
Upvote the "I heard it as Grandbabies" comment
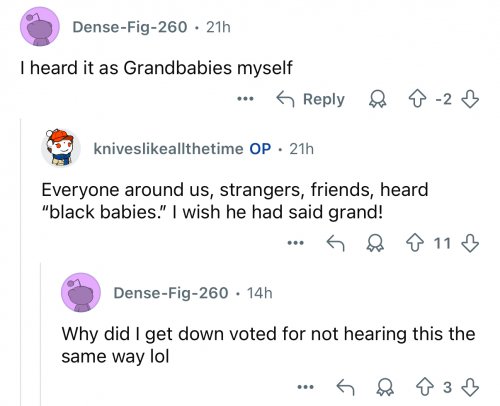point(418,99)
